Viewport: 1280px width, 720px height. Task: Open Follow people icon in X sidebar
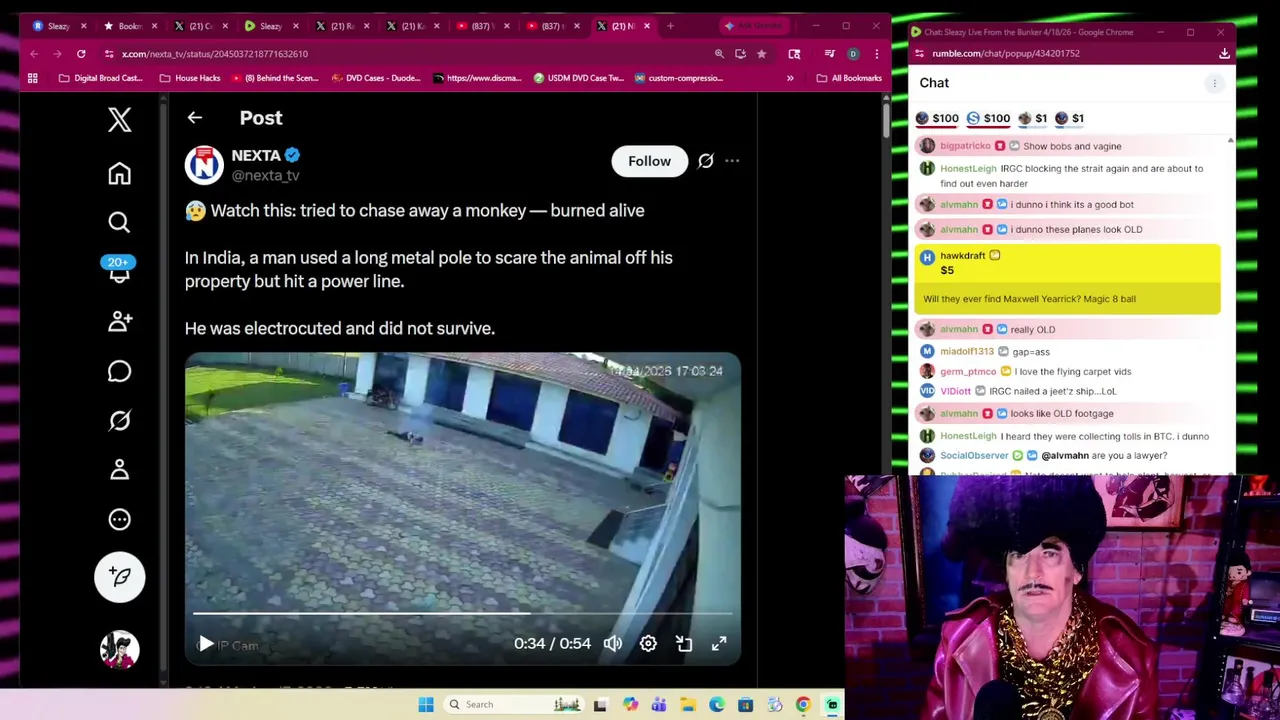click(x=119, y=321)
